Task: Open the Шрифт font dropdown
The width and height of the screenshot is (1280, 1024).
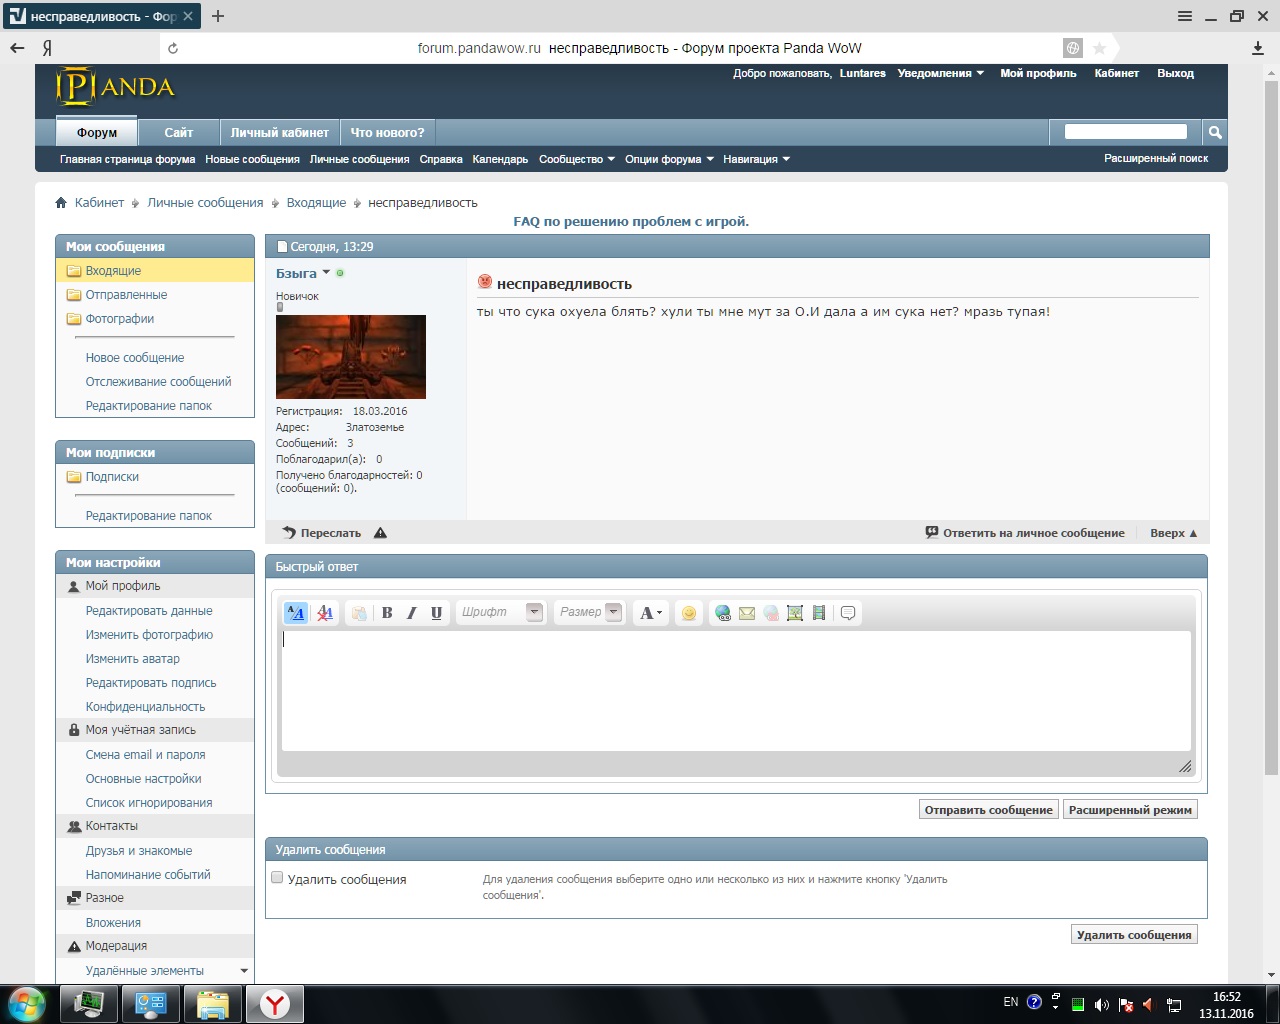Action: 501,613
